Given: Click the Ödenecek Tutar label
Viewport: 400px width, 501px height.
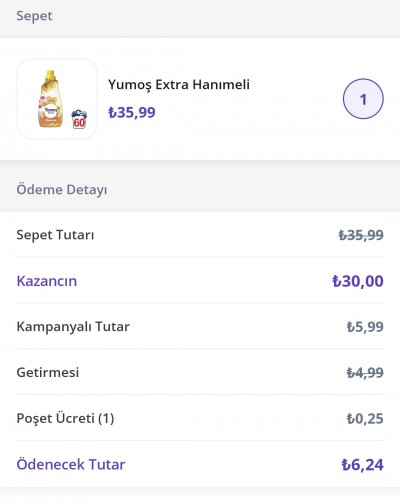Looking at the screenshot, I should pos(71,464).
